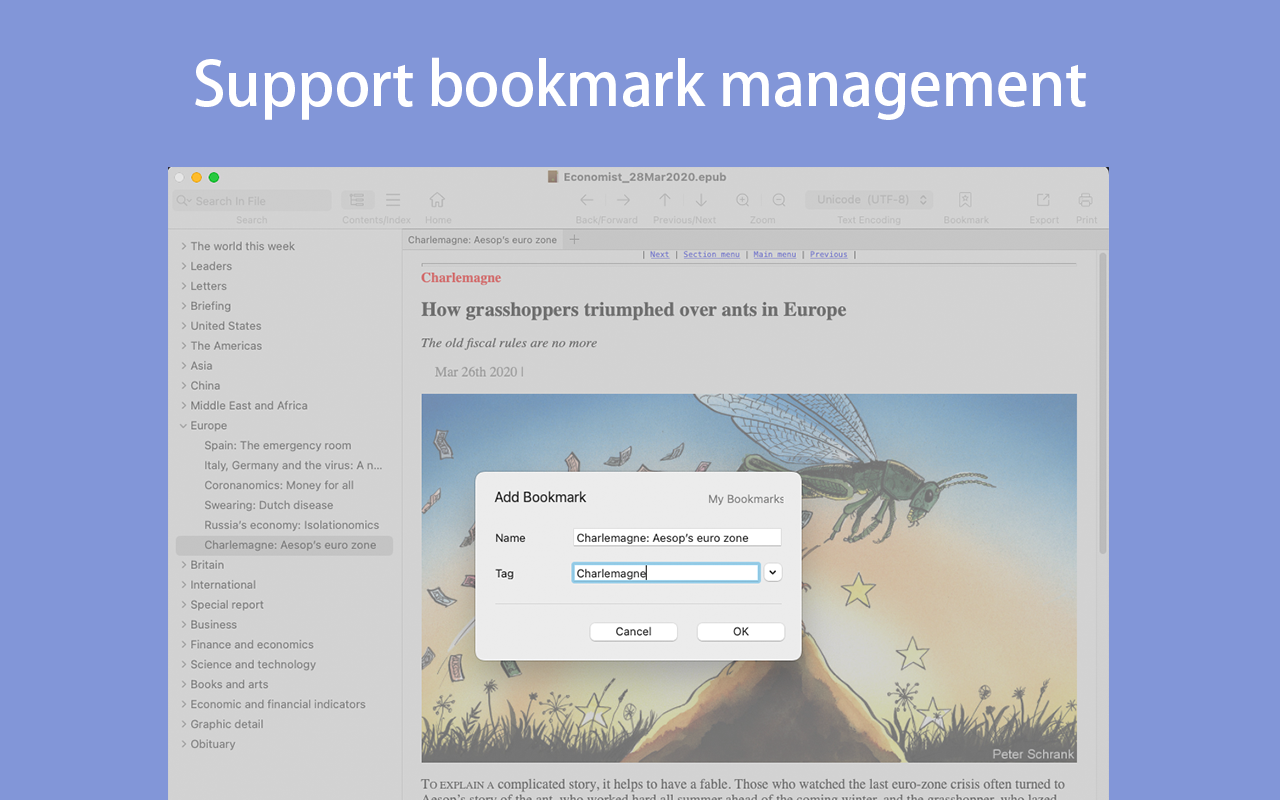Click the Zoom in magnifier icon
The image size is (1280, 800).
(743, 200)
